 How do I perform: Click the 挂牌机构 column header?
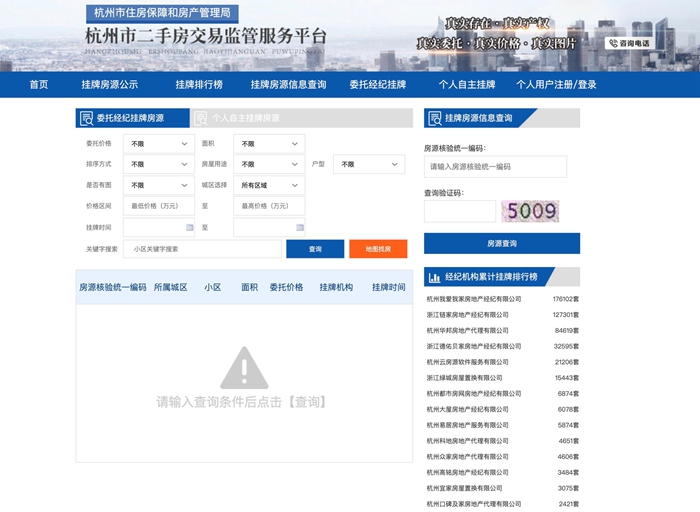(336, 287)
